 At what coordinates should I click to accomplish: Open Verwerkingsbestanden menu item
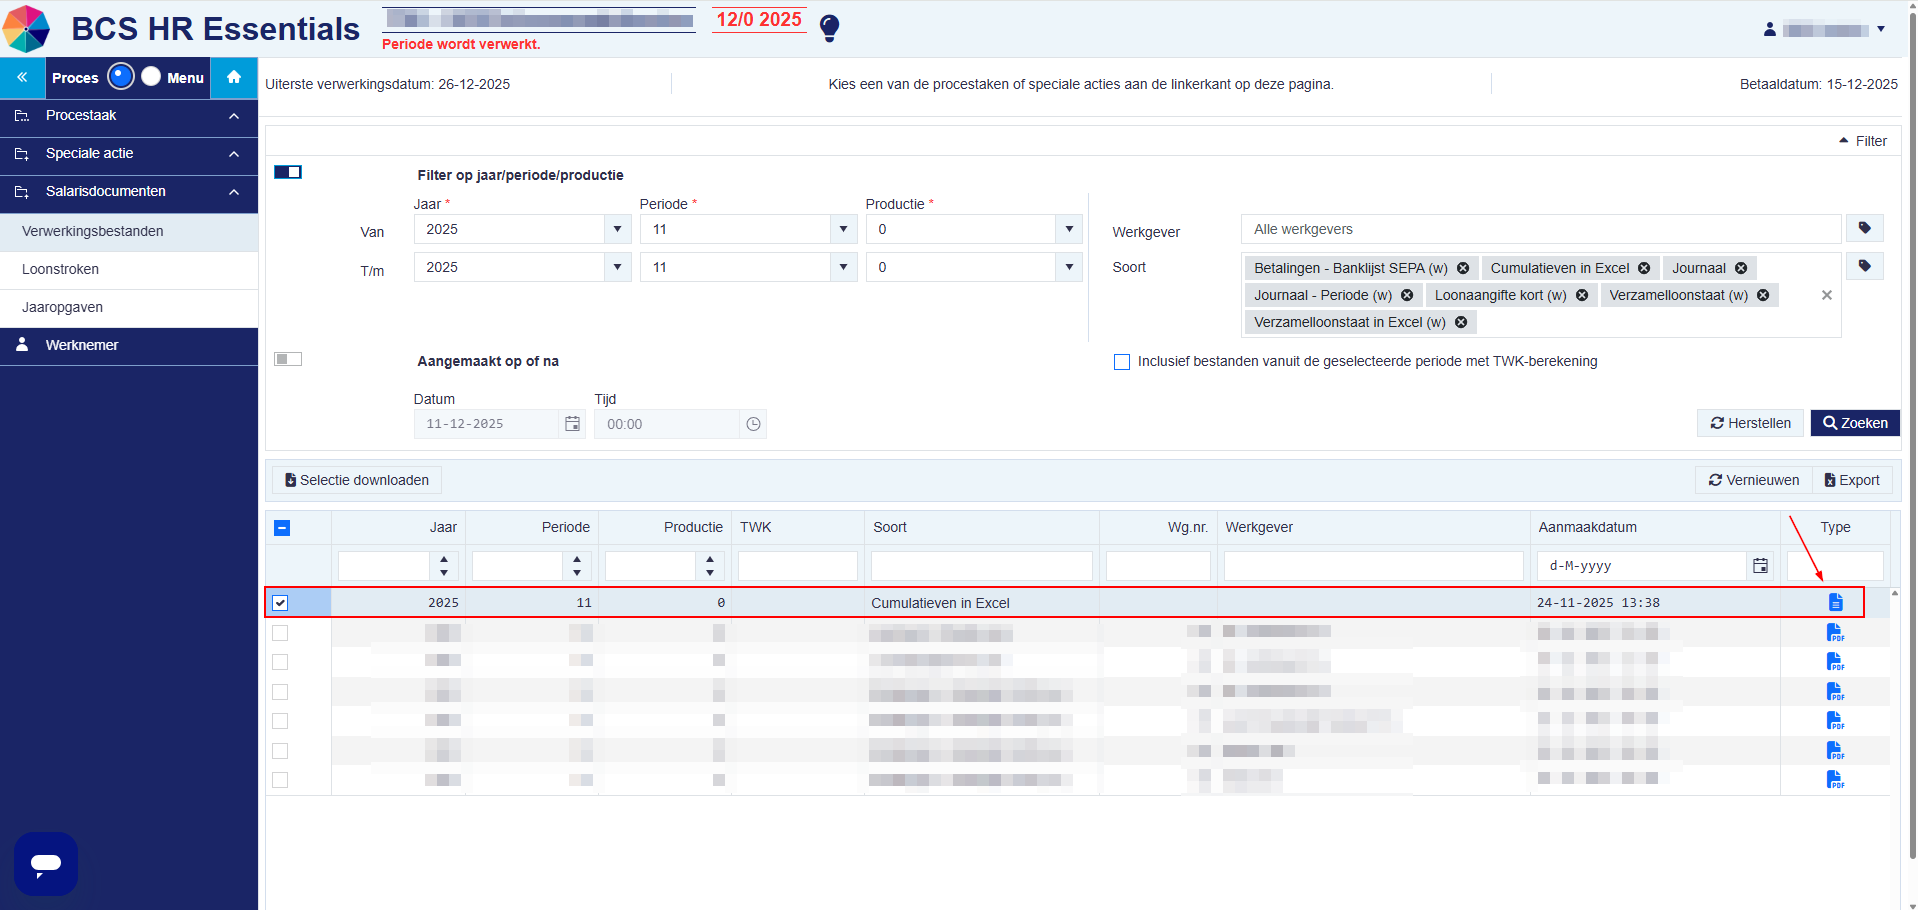tap(129, 231)
